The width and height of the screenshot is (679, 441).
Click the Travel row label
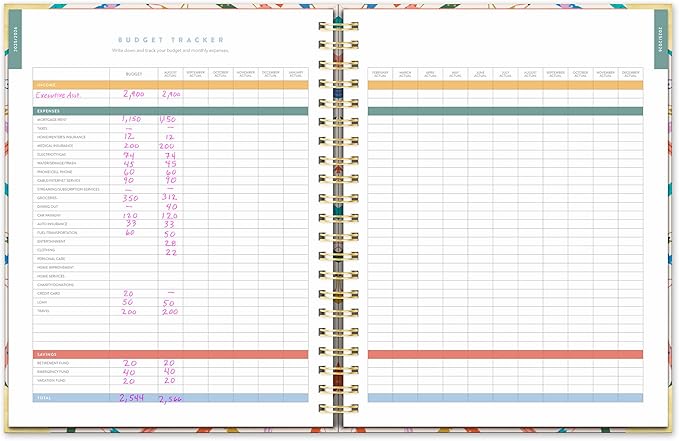click(x=43, y=311)
